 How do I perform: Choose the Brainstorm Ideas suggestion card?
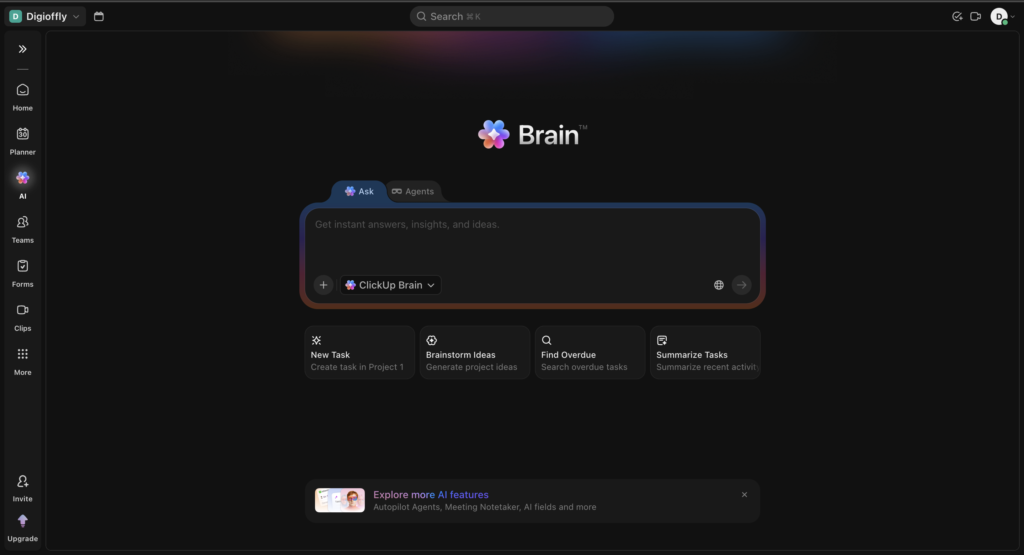475,353
